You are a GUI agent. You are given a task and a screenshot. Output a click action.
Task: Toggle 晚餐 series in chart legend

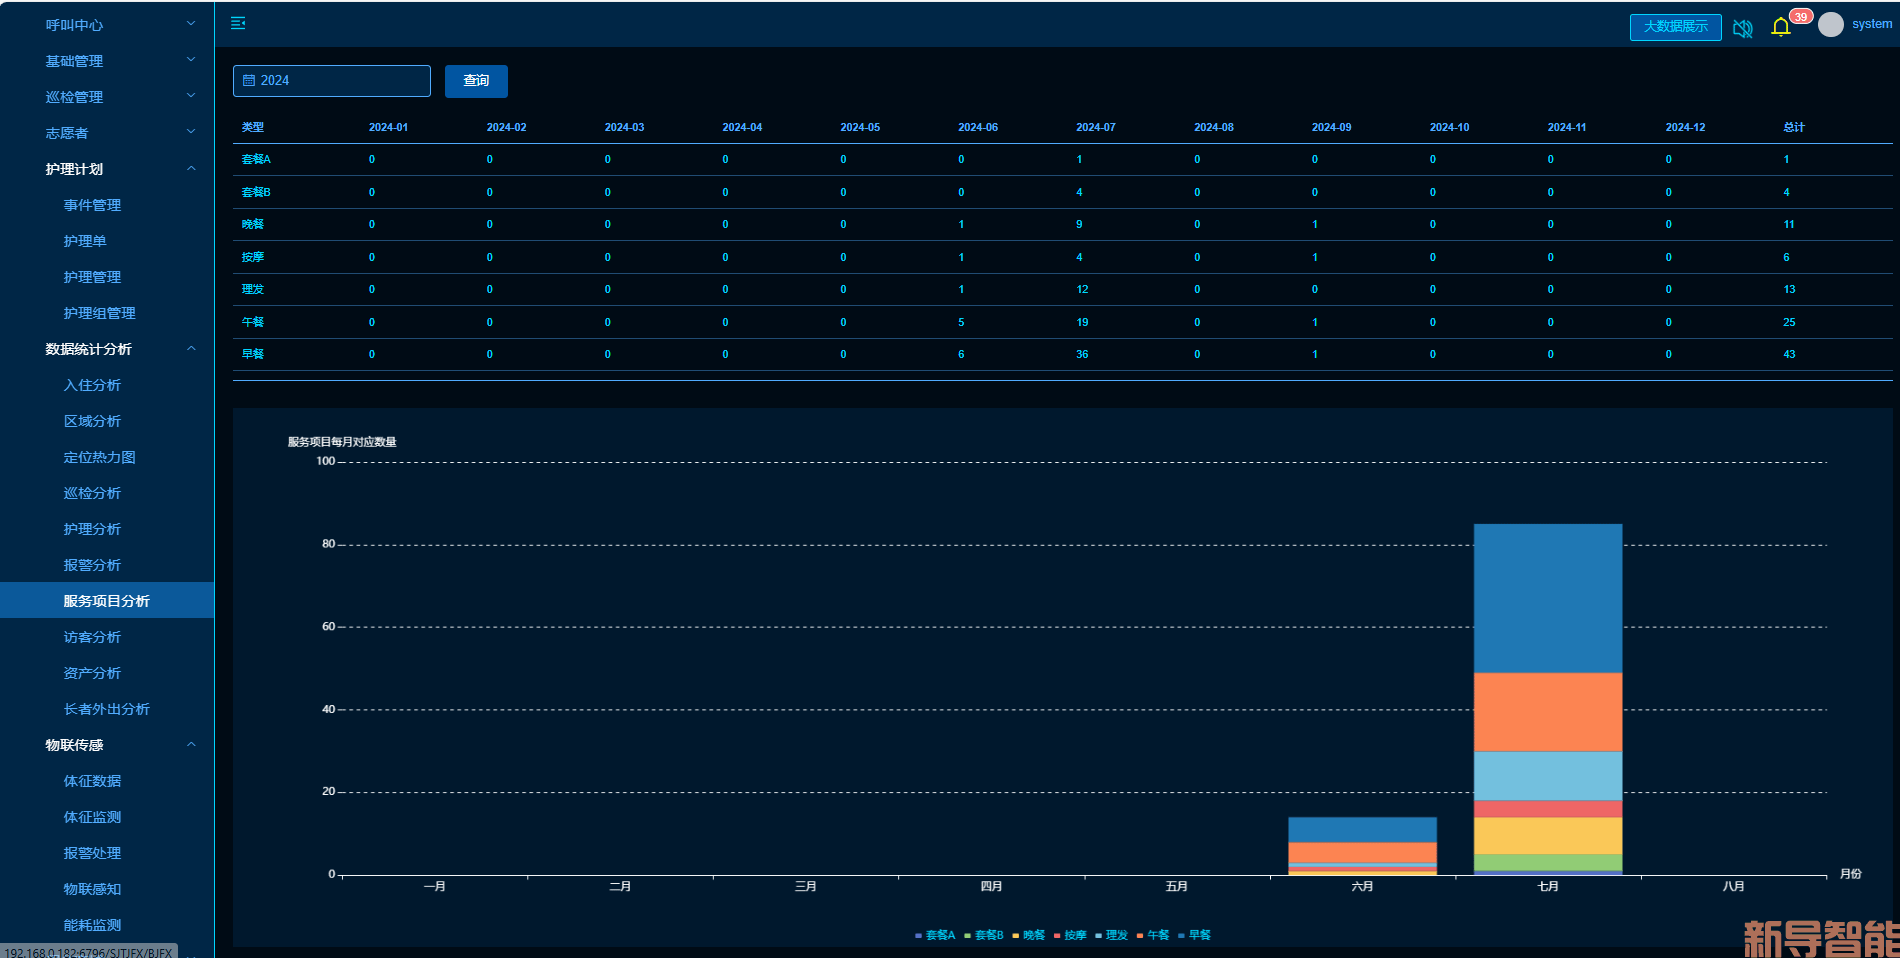[x=1029, y=935]
